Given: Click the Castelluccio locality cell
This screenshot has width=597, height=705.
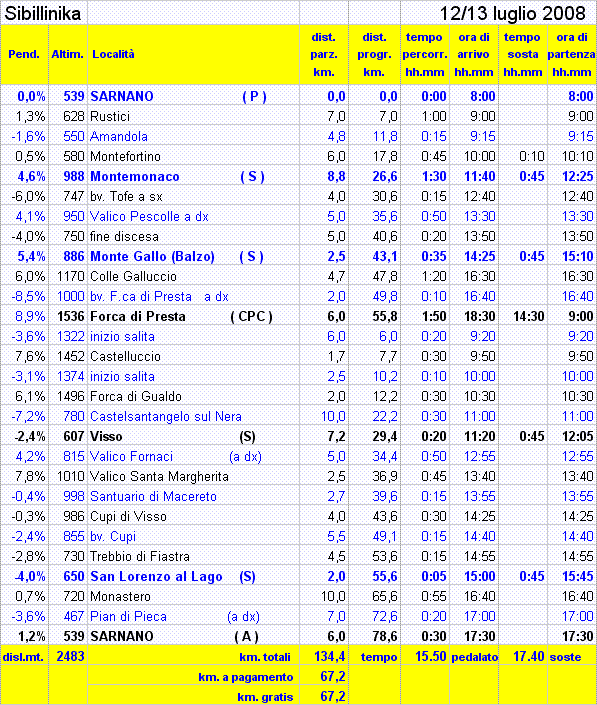Looking at the screenshot, I should 193,356.
